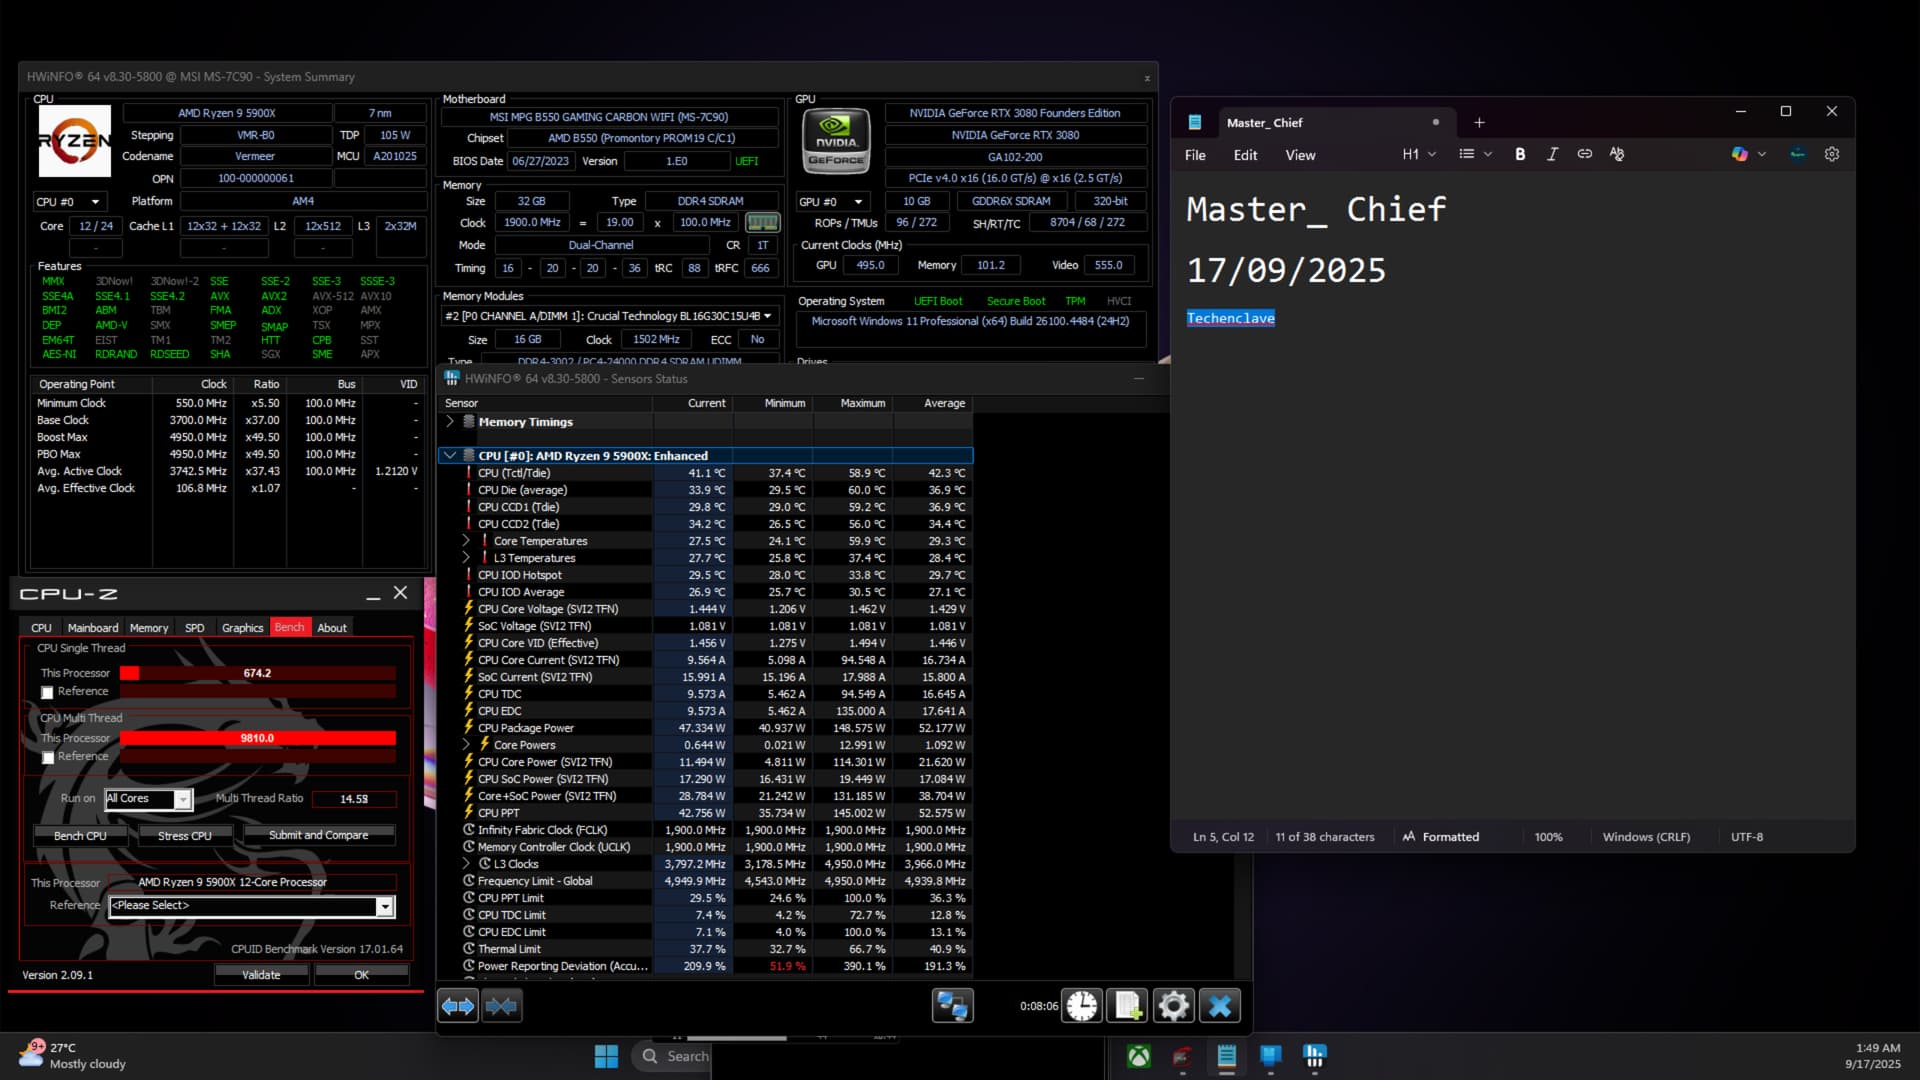
Task: Open HWiNFO remote network computers icon
Action: click(x=952, y=1006)
